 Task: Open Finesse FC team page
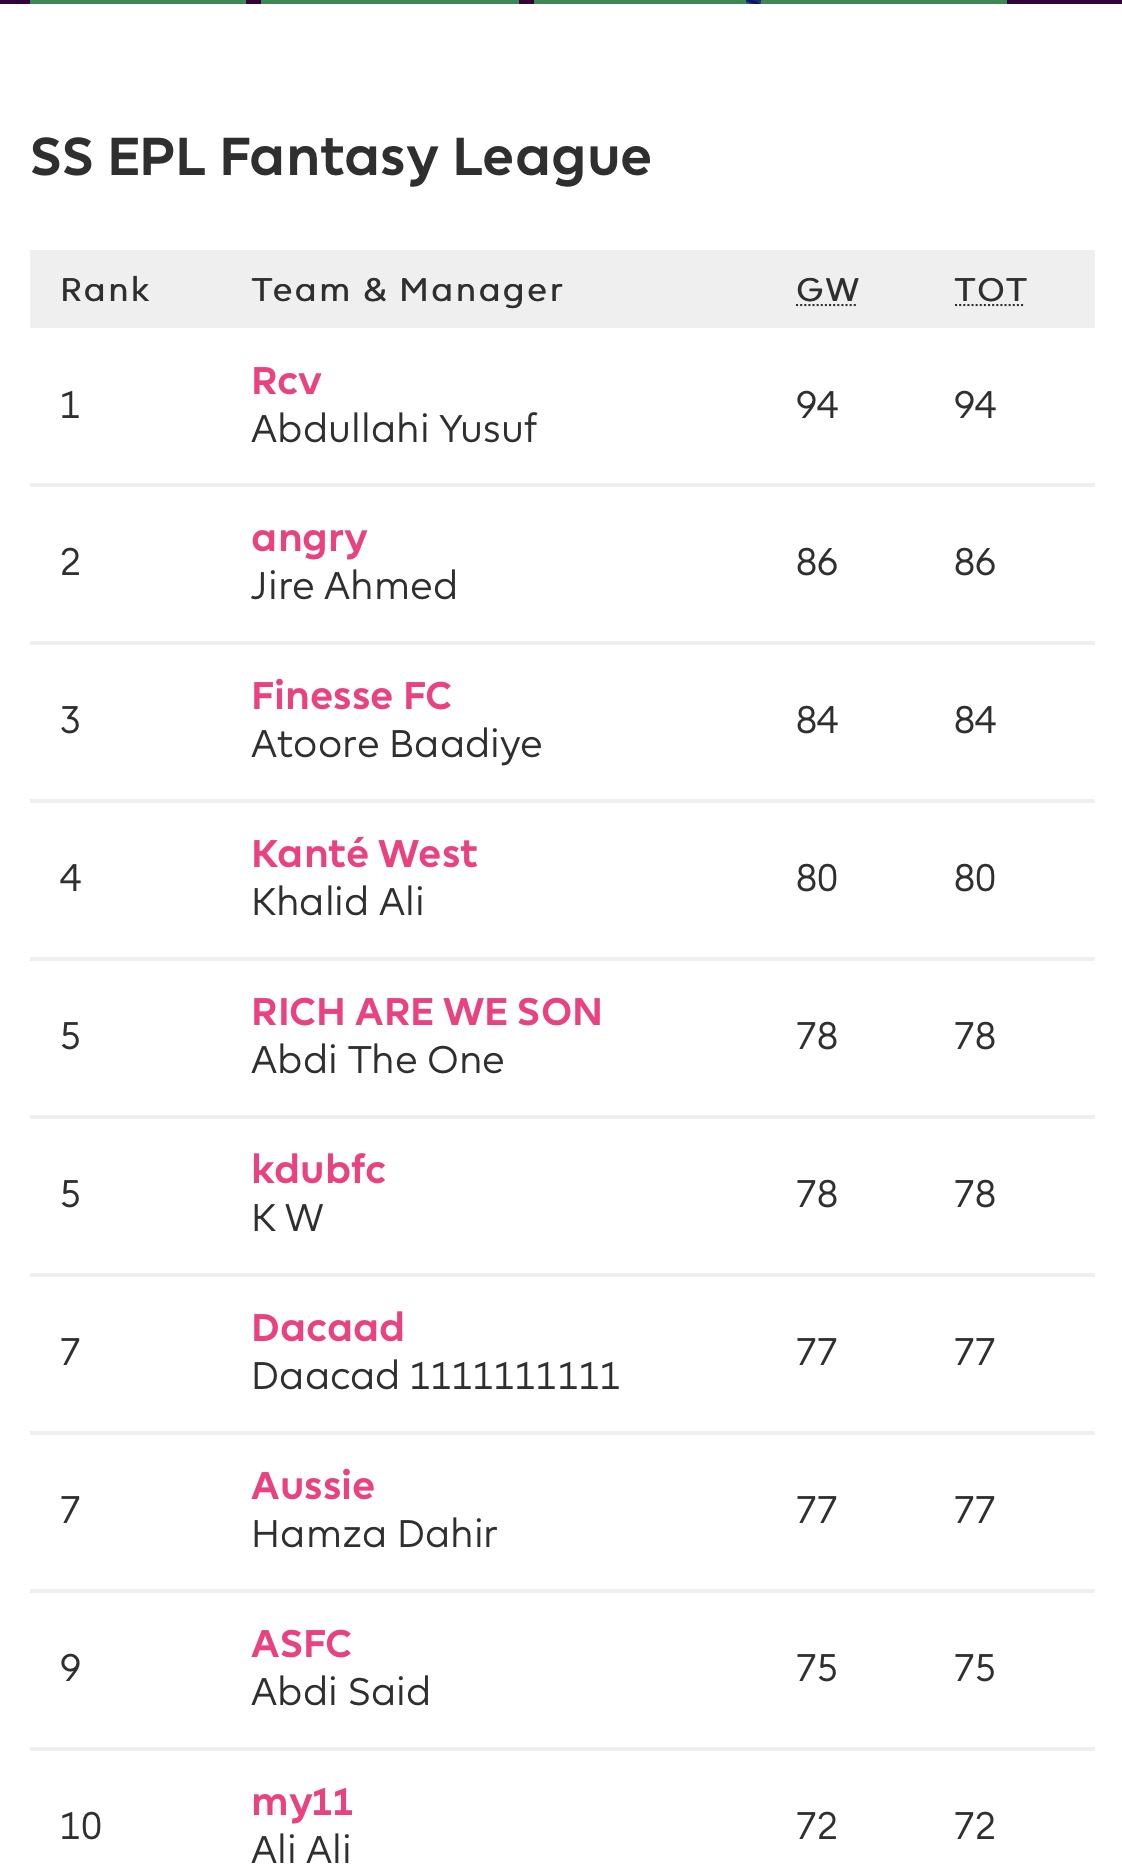(351, 696)
